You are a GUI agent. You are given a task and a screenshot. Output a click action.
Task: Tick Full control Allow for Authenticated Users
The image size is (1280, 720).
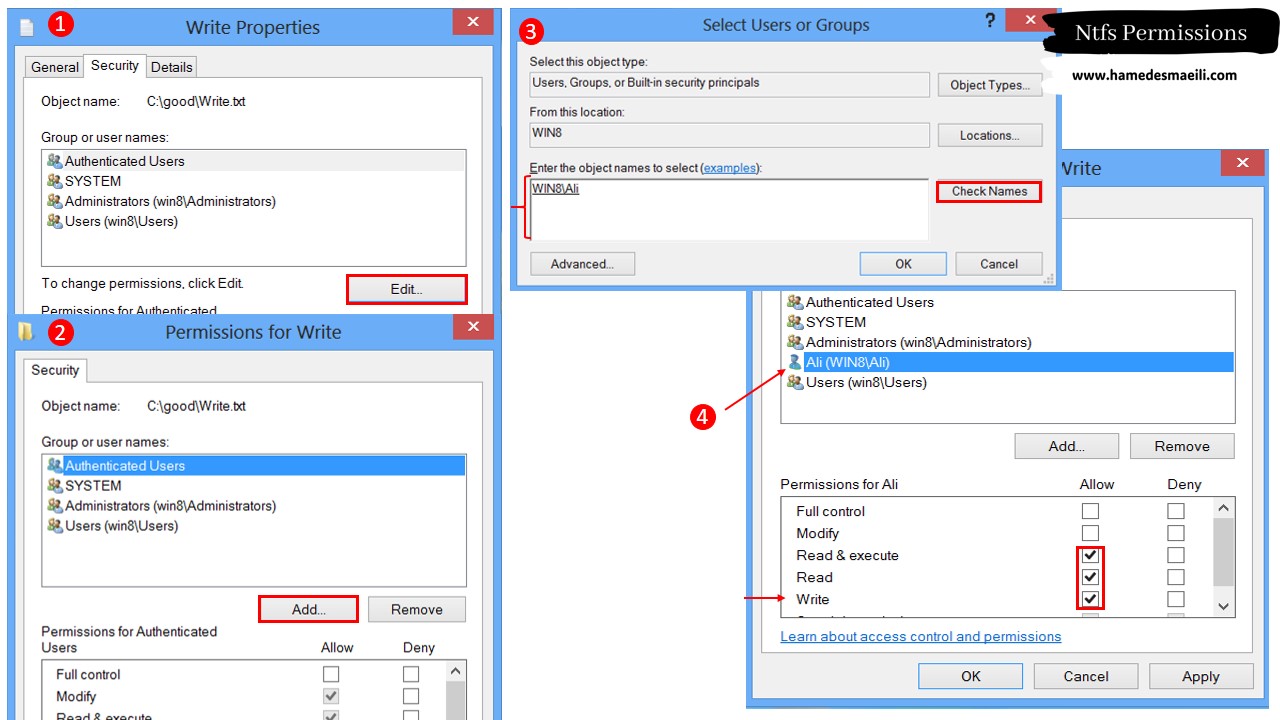tap(331, 674)
